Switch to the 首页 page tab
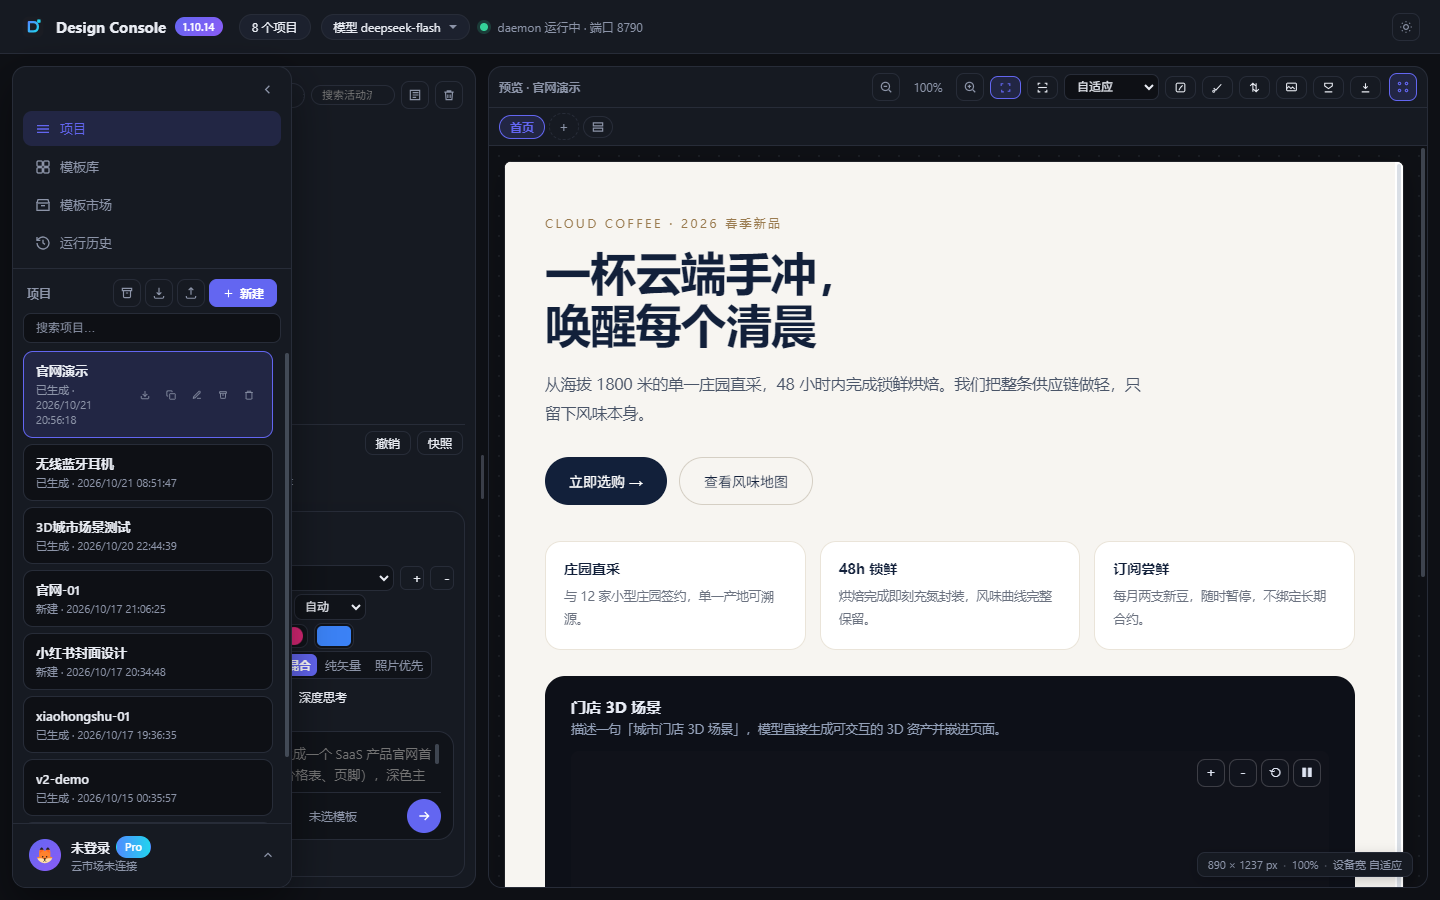The height and width of the screenshot is (900, 1440). tap(522, 127)
